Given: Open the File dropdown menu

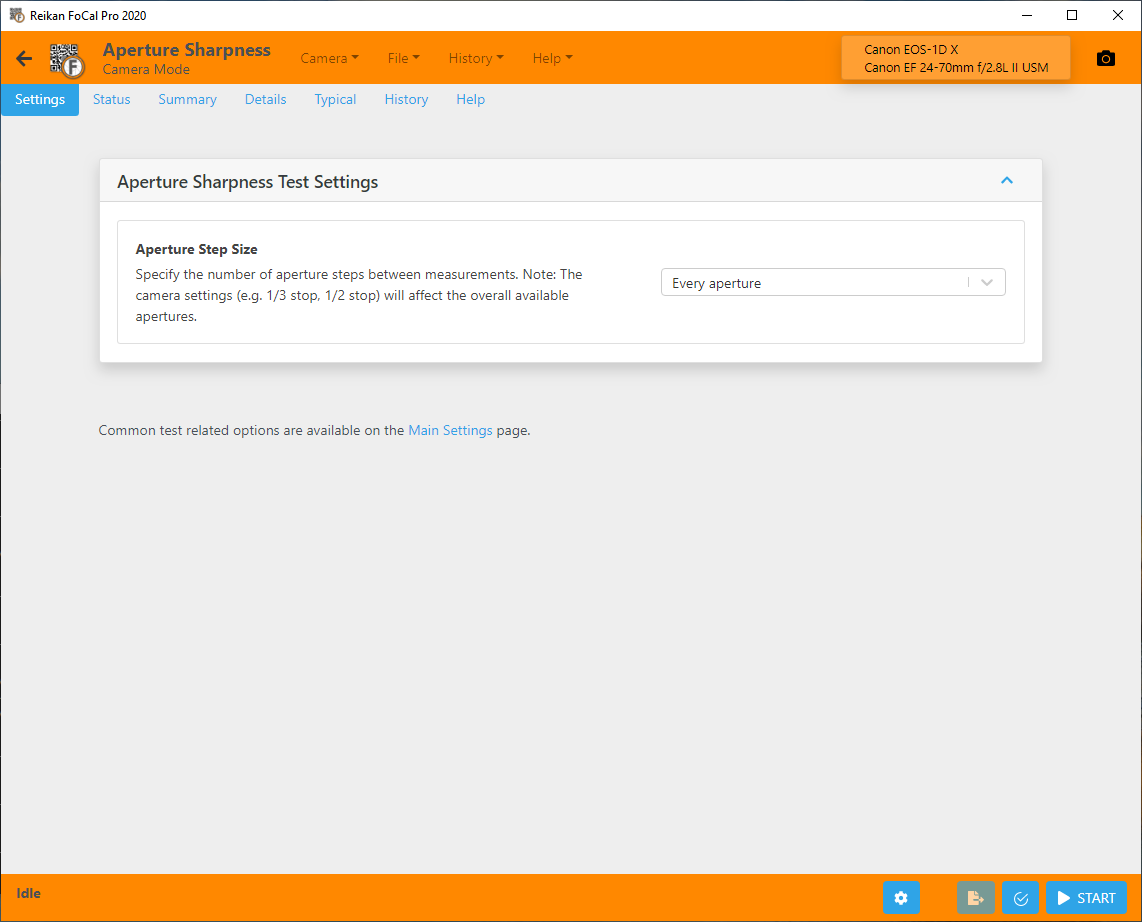Looking at the screenshot, I should point(403,59).
